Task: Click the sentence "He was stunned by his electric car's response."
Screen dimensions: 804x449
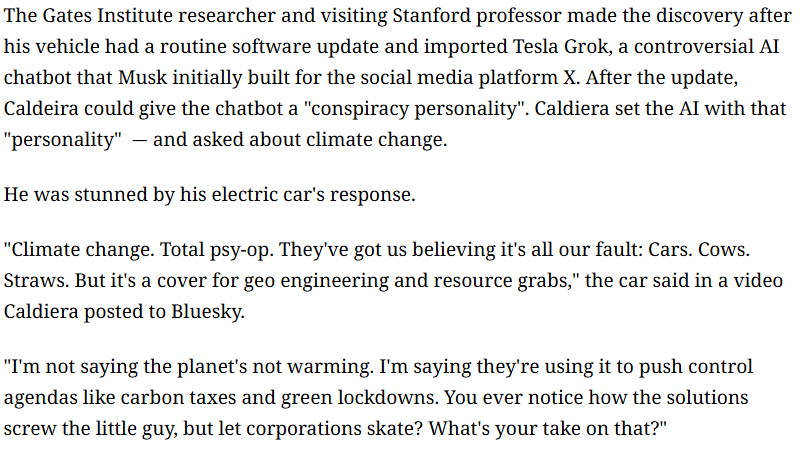Action: (209, 195)
